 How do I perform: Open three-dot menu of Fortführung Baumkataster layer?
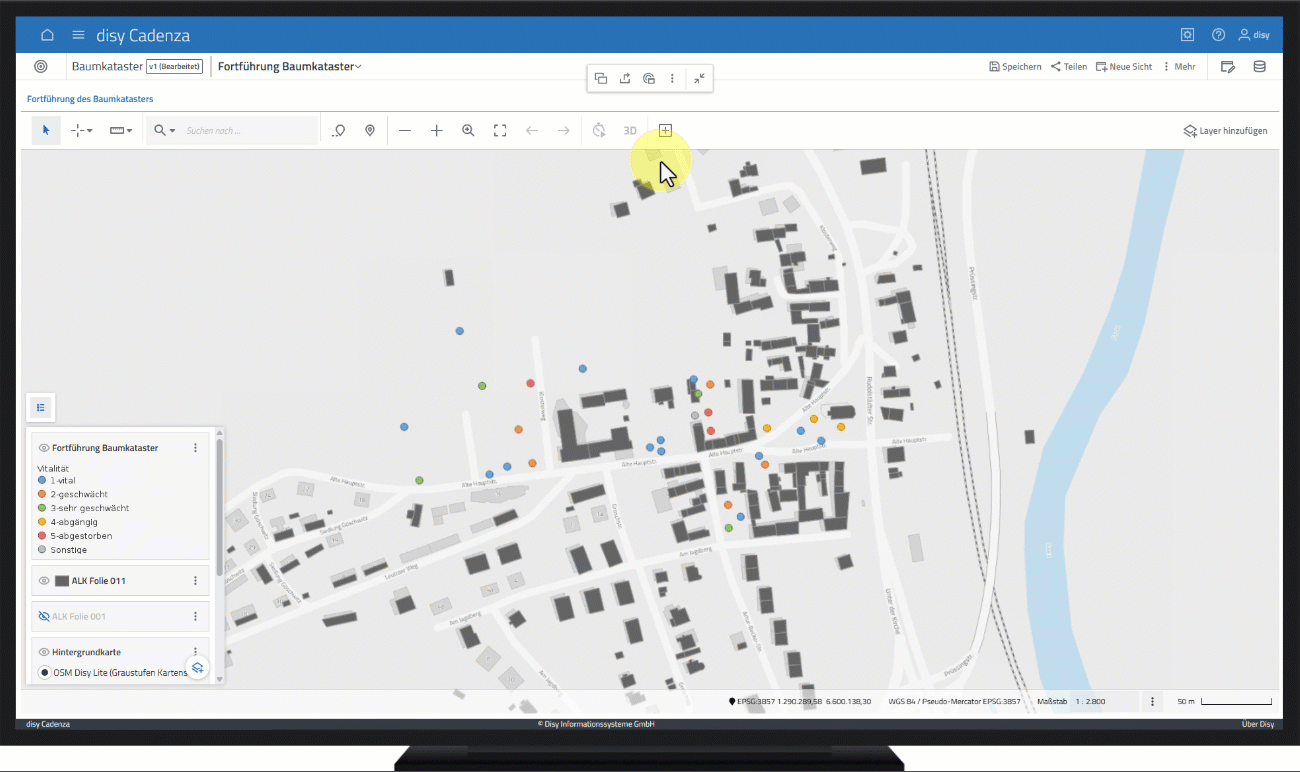[196, 448]
